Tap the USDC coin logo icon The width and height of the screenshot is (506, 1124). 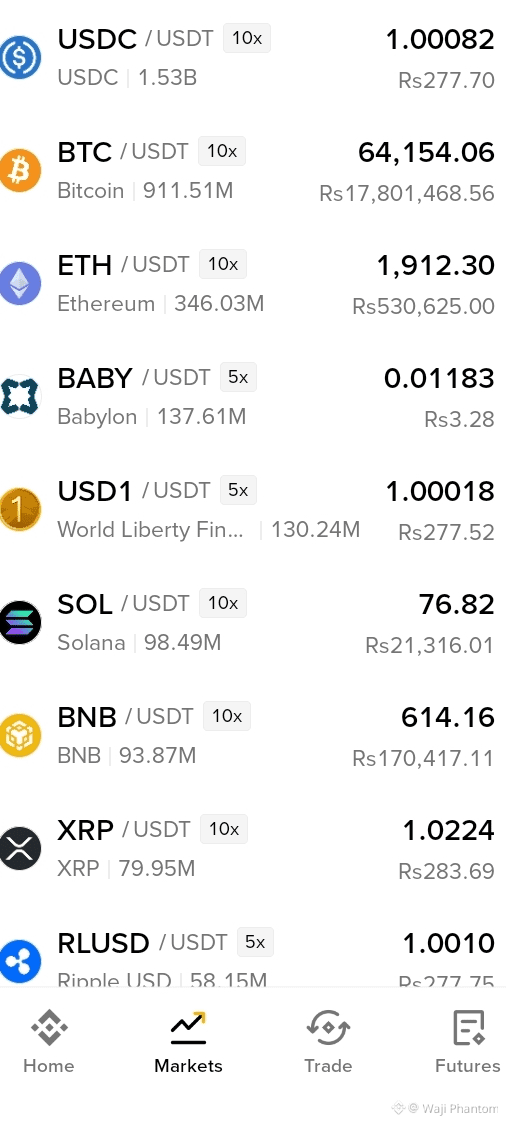[x=19, y=57]
